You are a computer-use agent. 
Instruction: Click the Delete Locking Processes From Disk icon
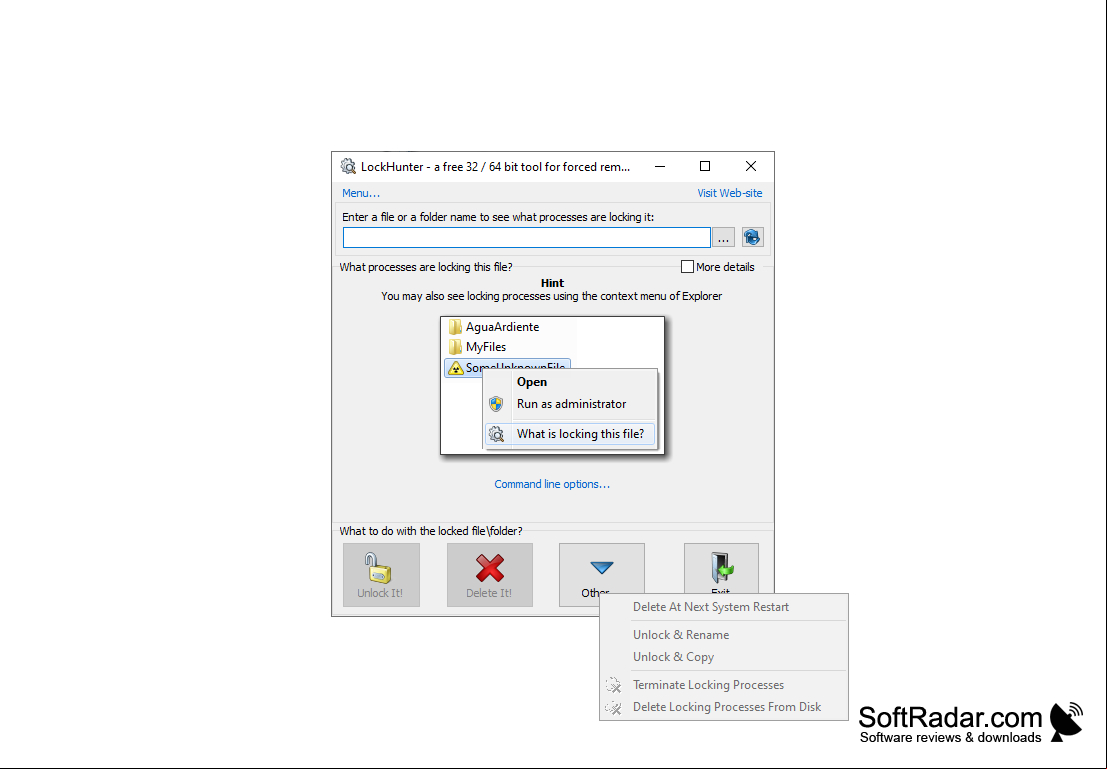tap(614, 707)
